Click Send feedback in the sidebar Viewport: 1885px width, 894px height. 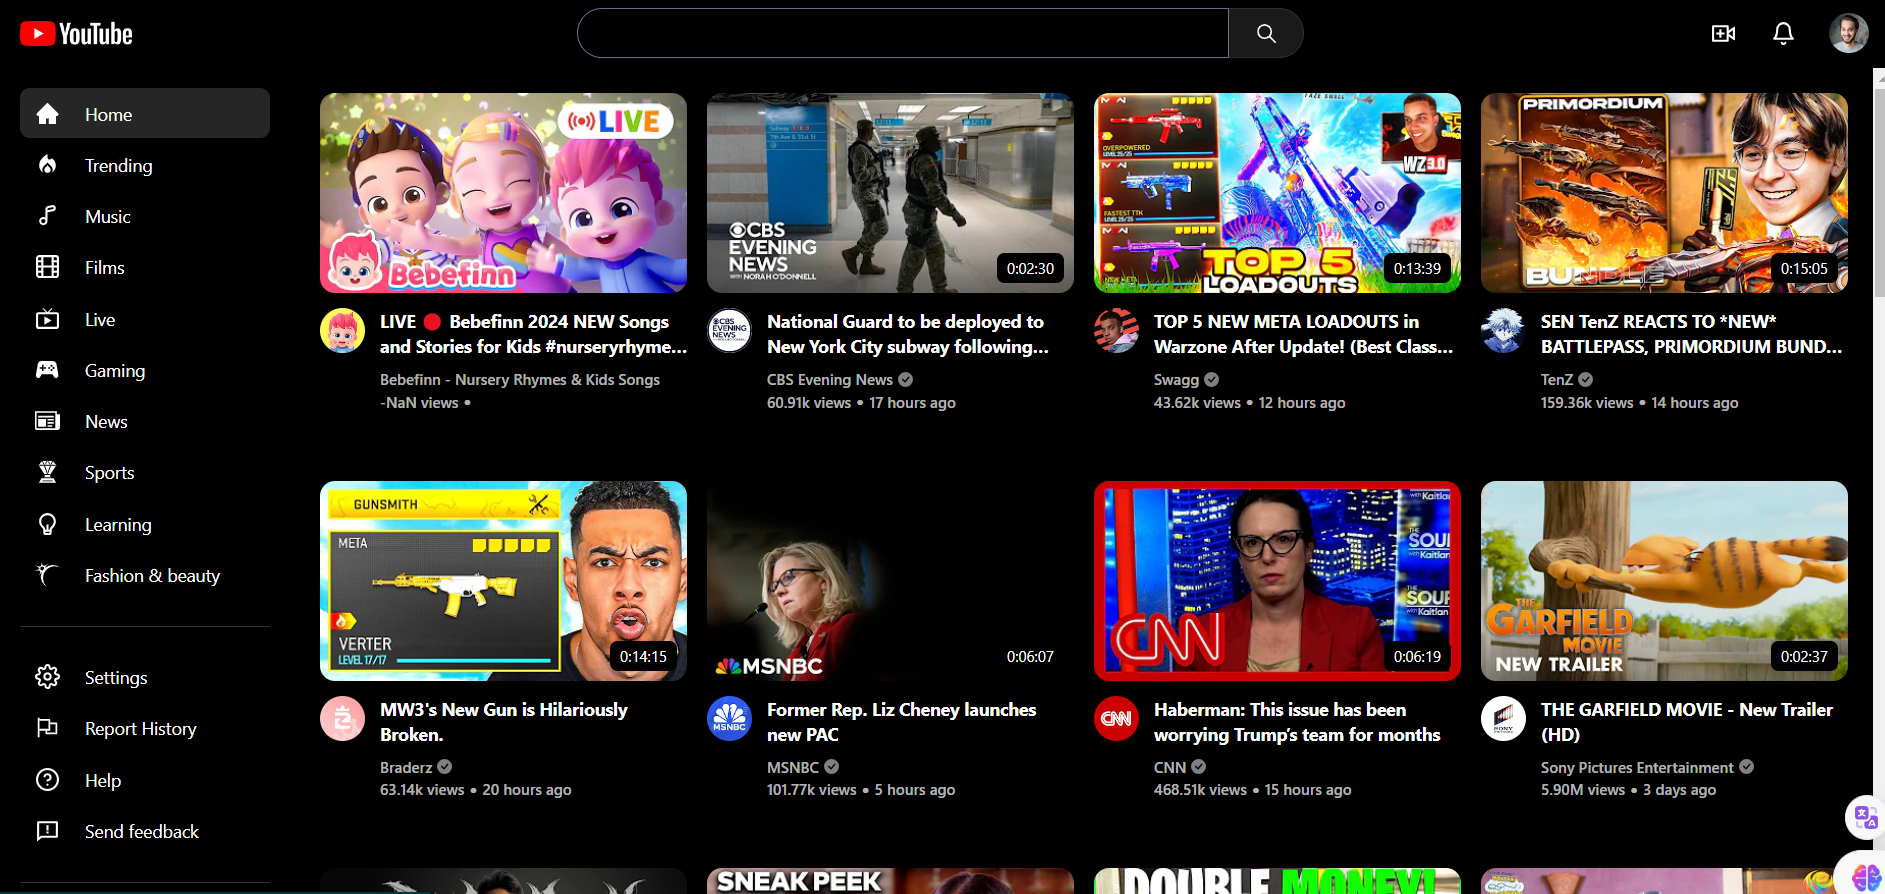[141, 832]
